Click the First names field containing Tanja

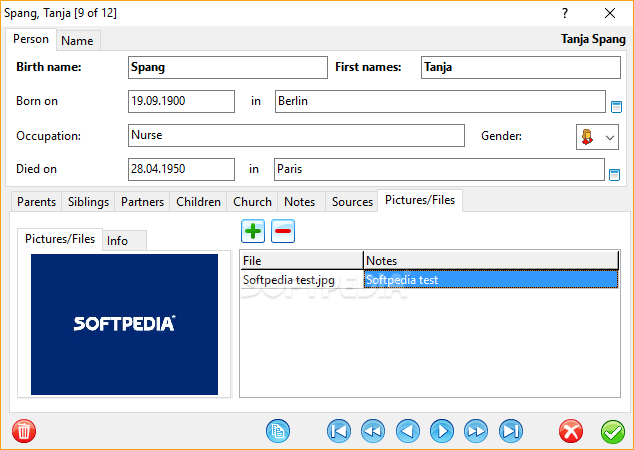click(521, 67)
